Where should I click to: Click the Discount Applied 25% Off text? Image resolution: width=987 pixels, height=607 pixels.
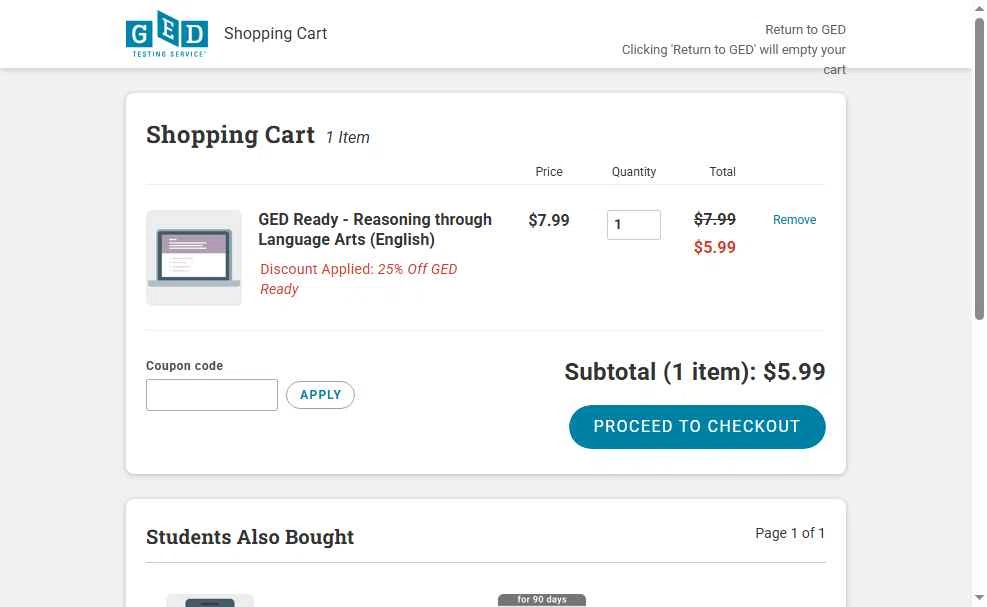click(358, 279)
